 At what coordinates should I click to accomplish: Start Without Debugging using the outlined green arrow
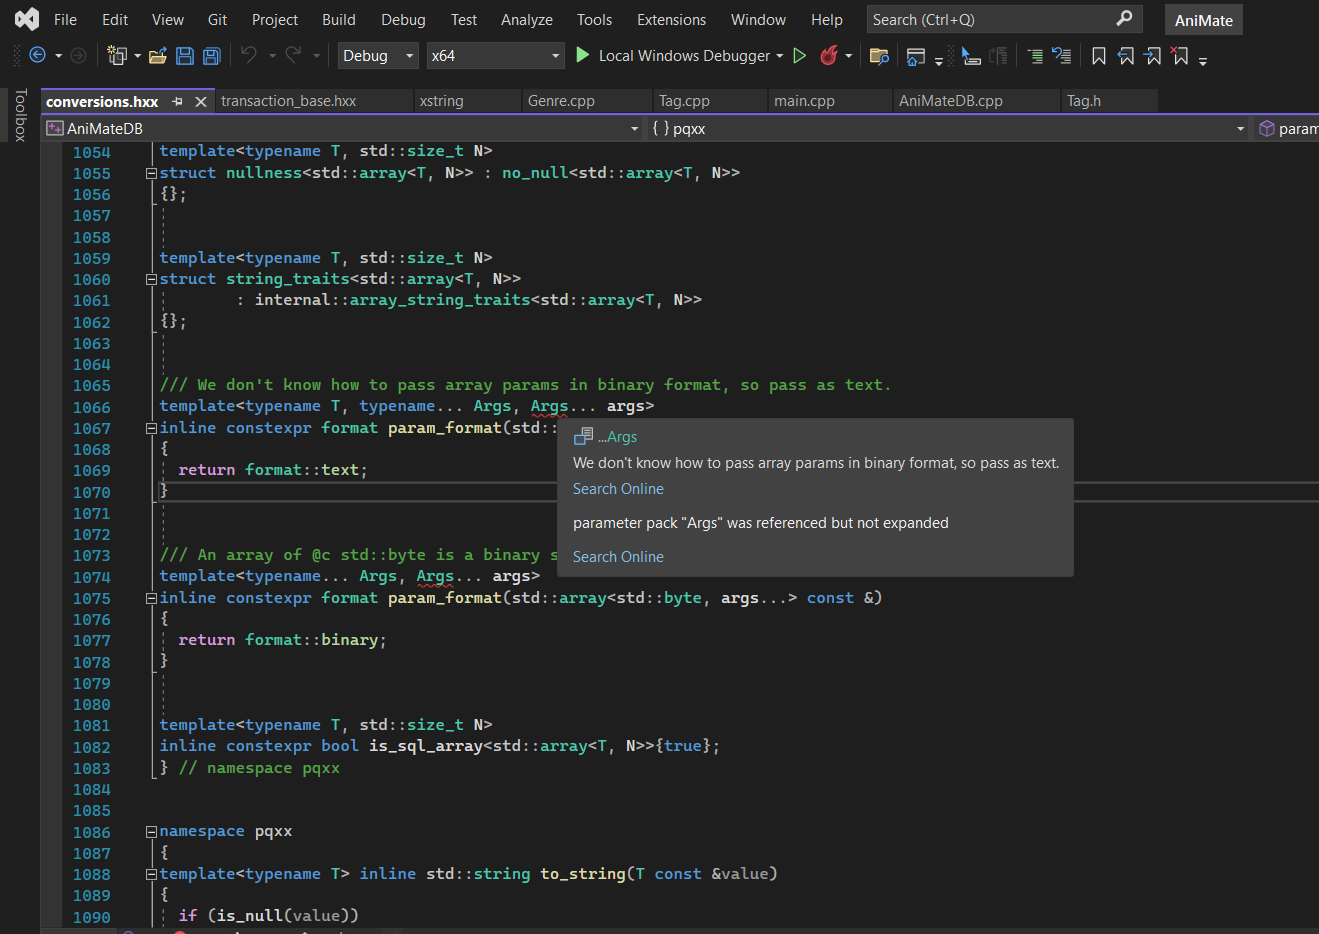coord(800,56)
